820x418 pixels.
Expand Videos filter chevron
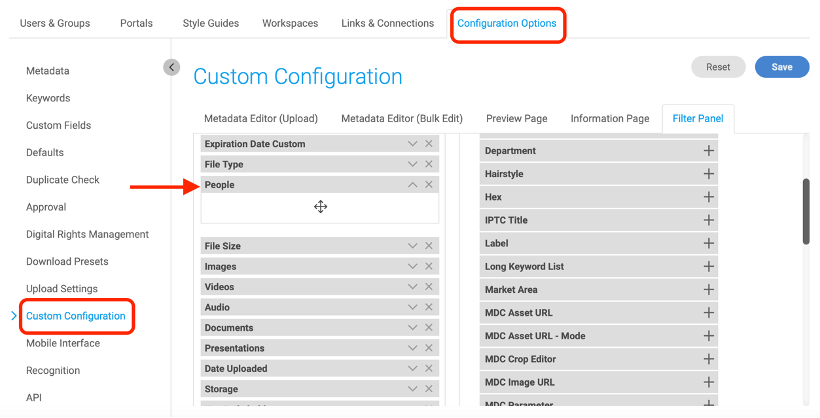(412, 287)
